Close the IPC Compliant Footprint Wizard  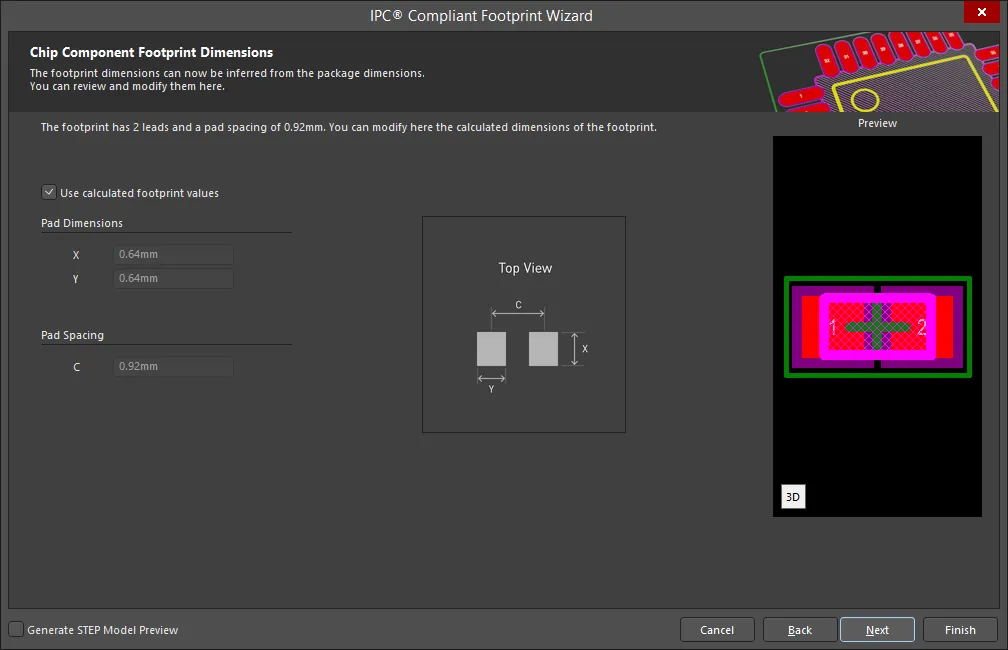pyautogui.click(x=982, y=12)
